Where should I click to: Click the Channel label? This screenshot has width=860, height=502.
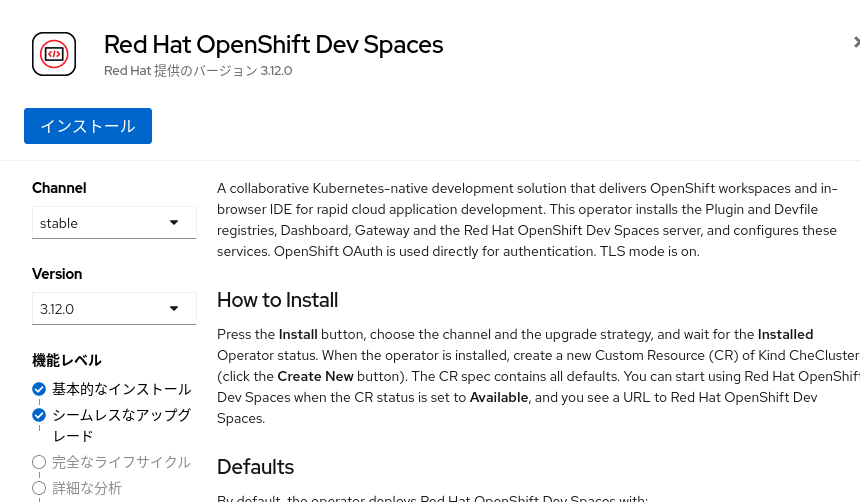[59, 188]
